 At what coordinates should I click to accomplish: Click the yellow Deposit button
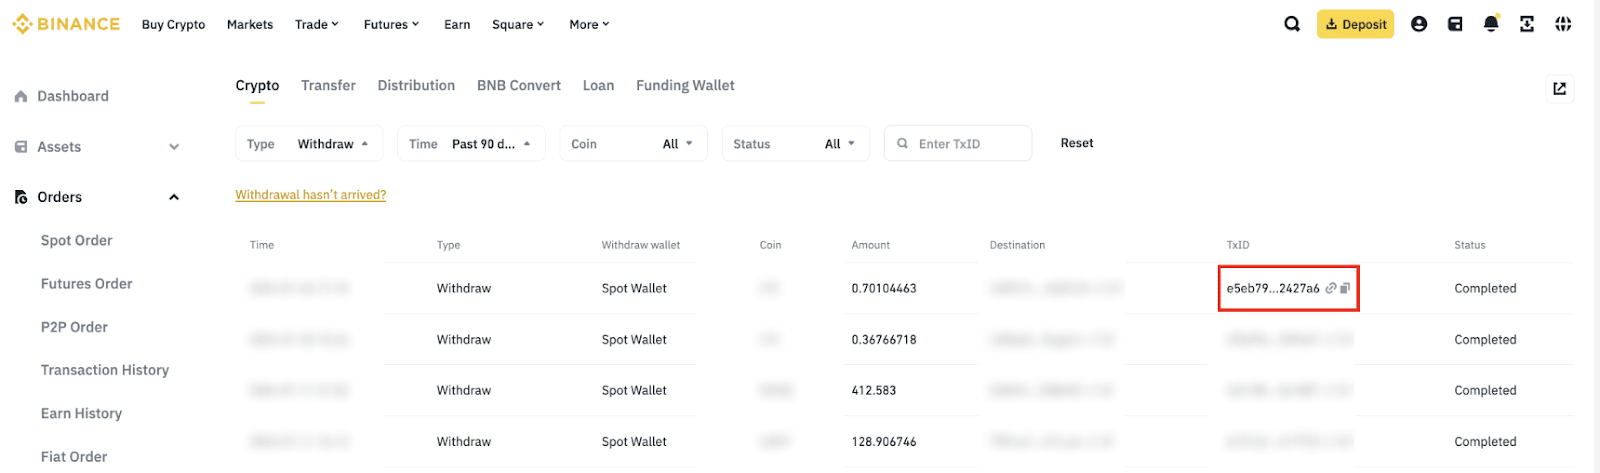point(1355,24)
